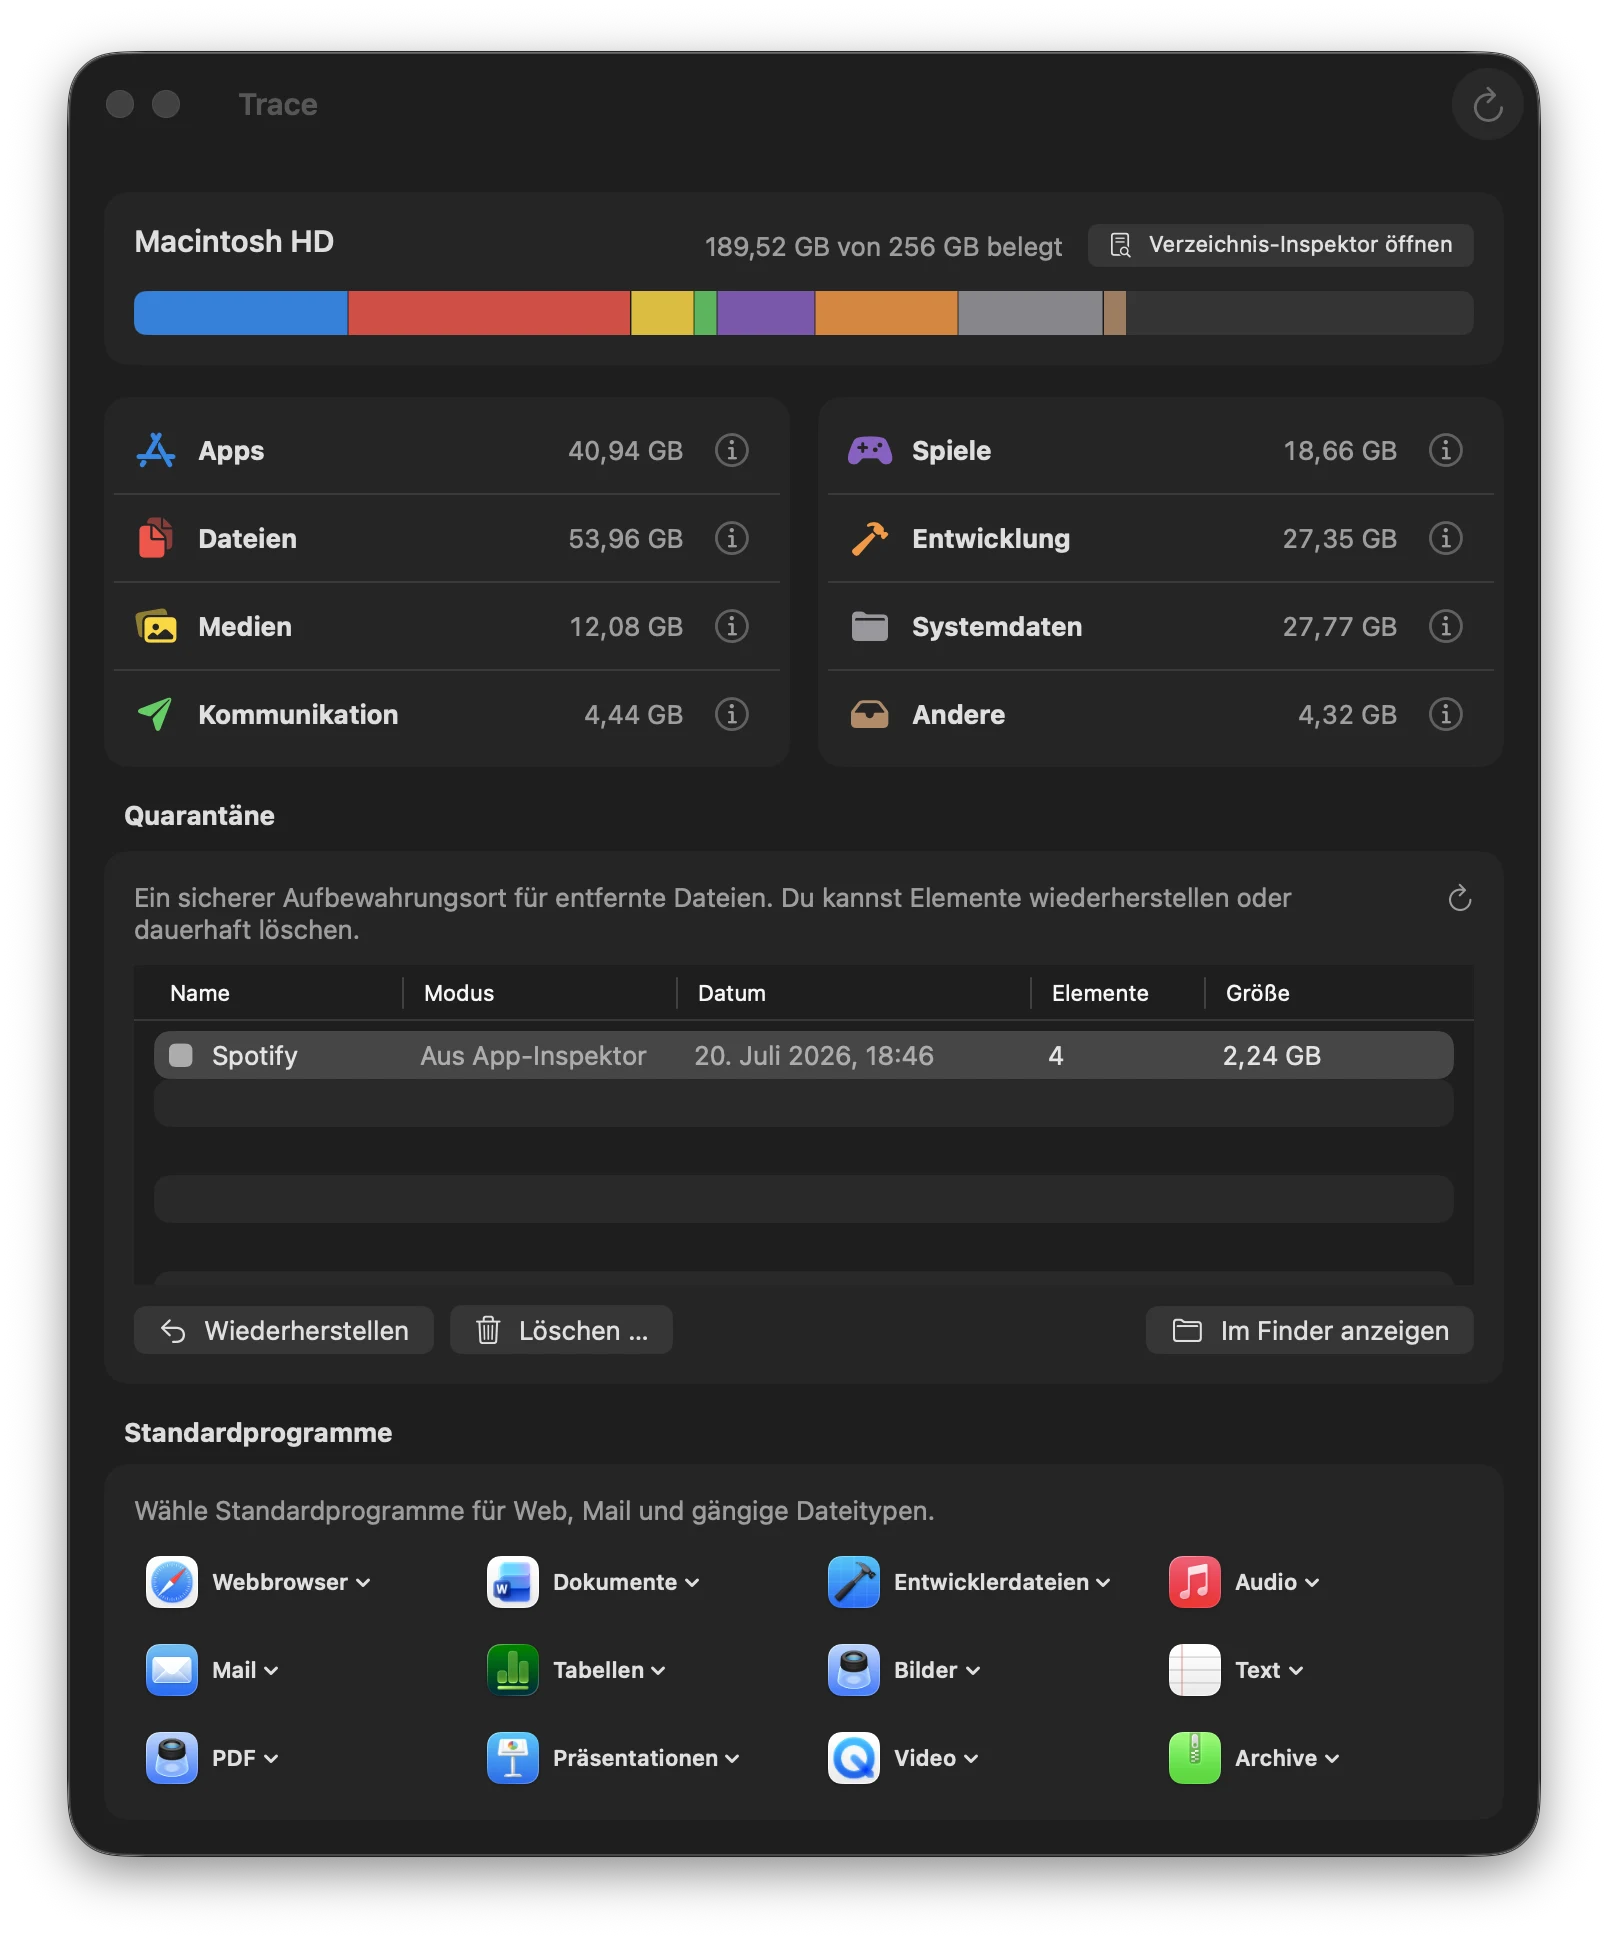
Task: Click the Apps category icon
Action: click(x=156, y=450)
